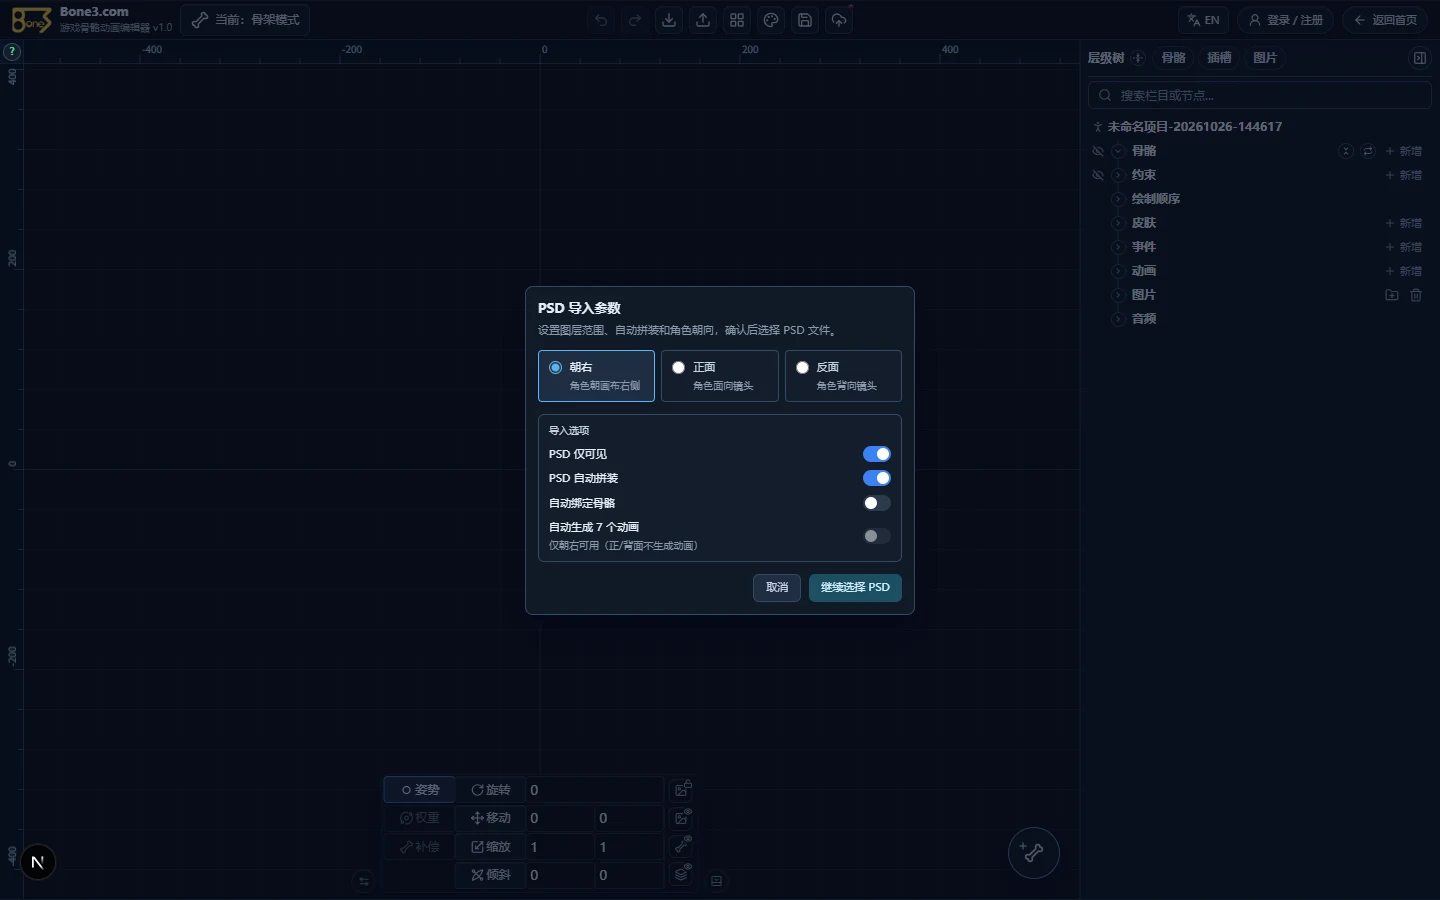Collapse the right side panel icon
This screenshot has width=1440, height=900.
[1419, 58]
